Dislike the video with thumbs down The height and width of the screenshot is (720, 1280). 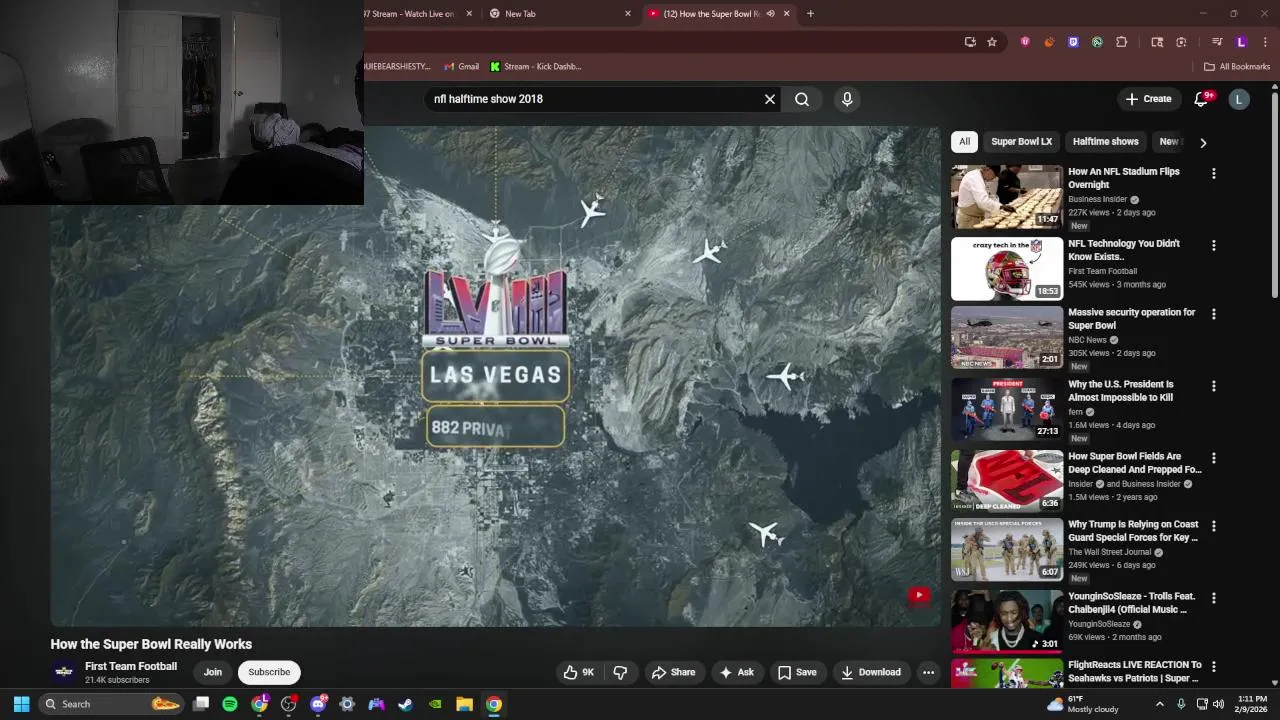[x=620, y=672]
